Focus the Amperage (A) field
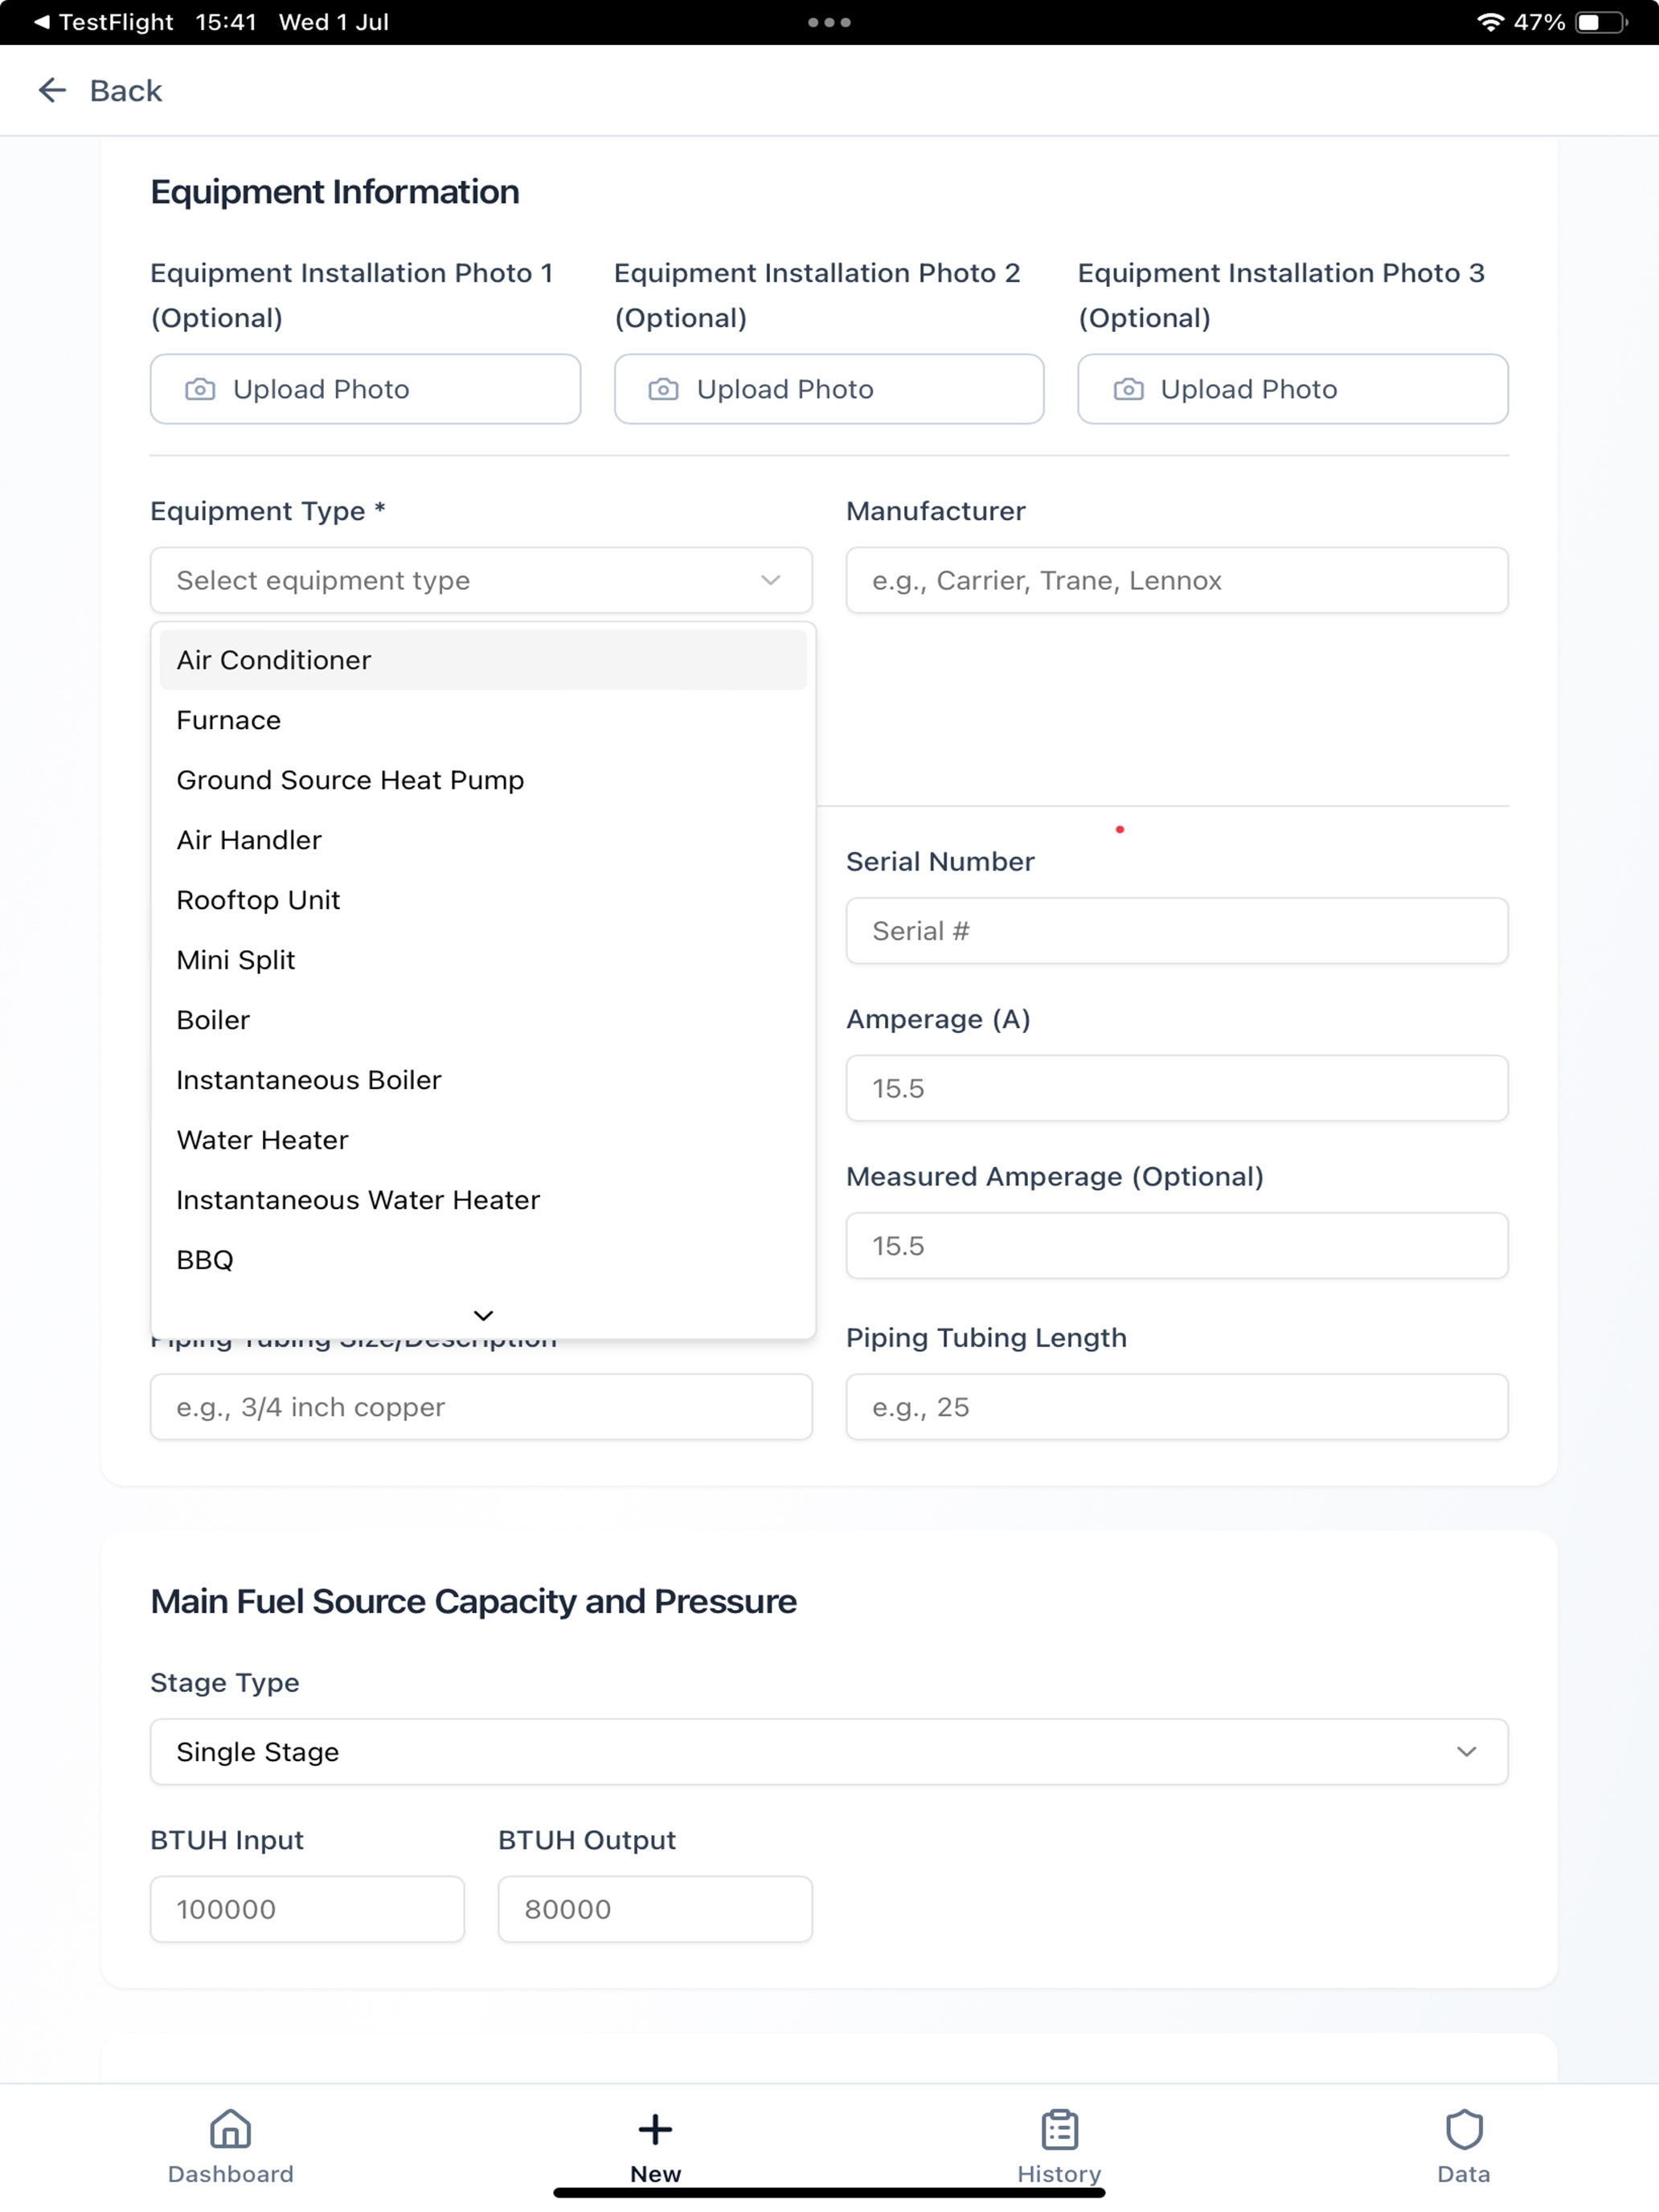Image resolution: width=1659 pixels, height=2212 pixels. 1177,1088
